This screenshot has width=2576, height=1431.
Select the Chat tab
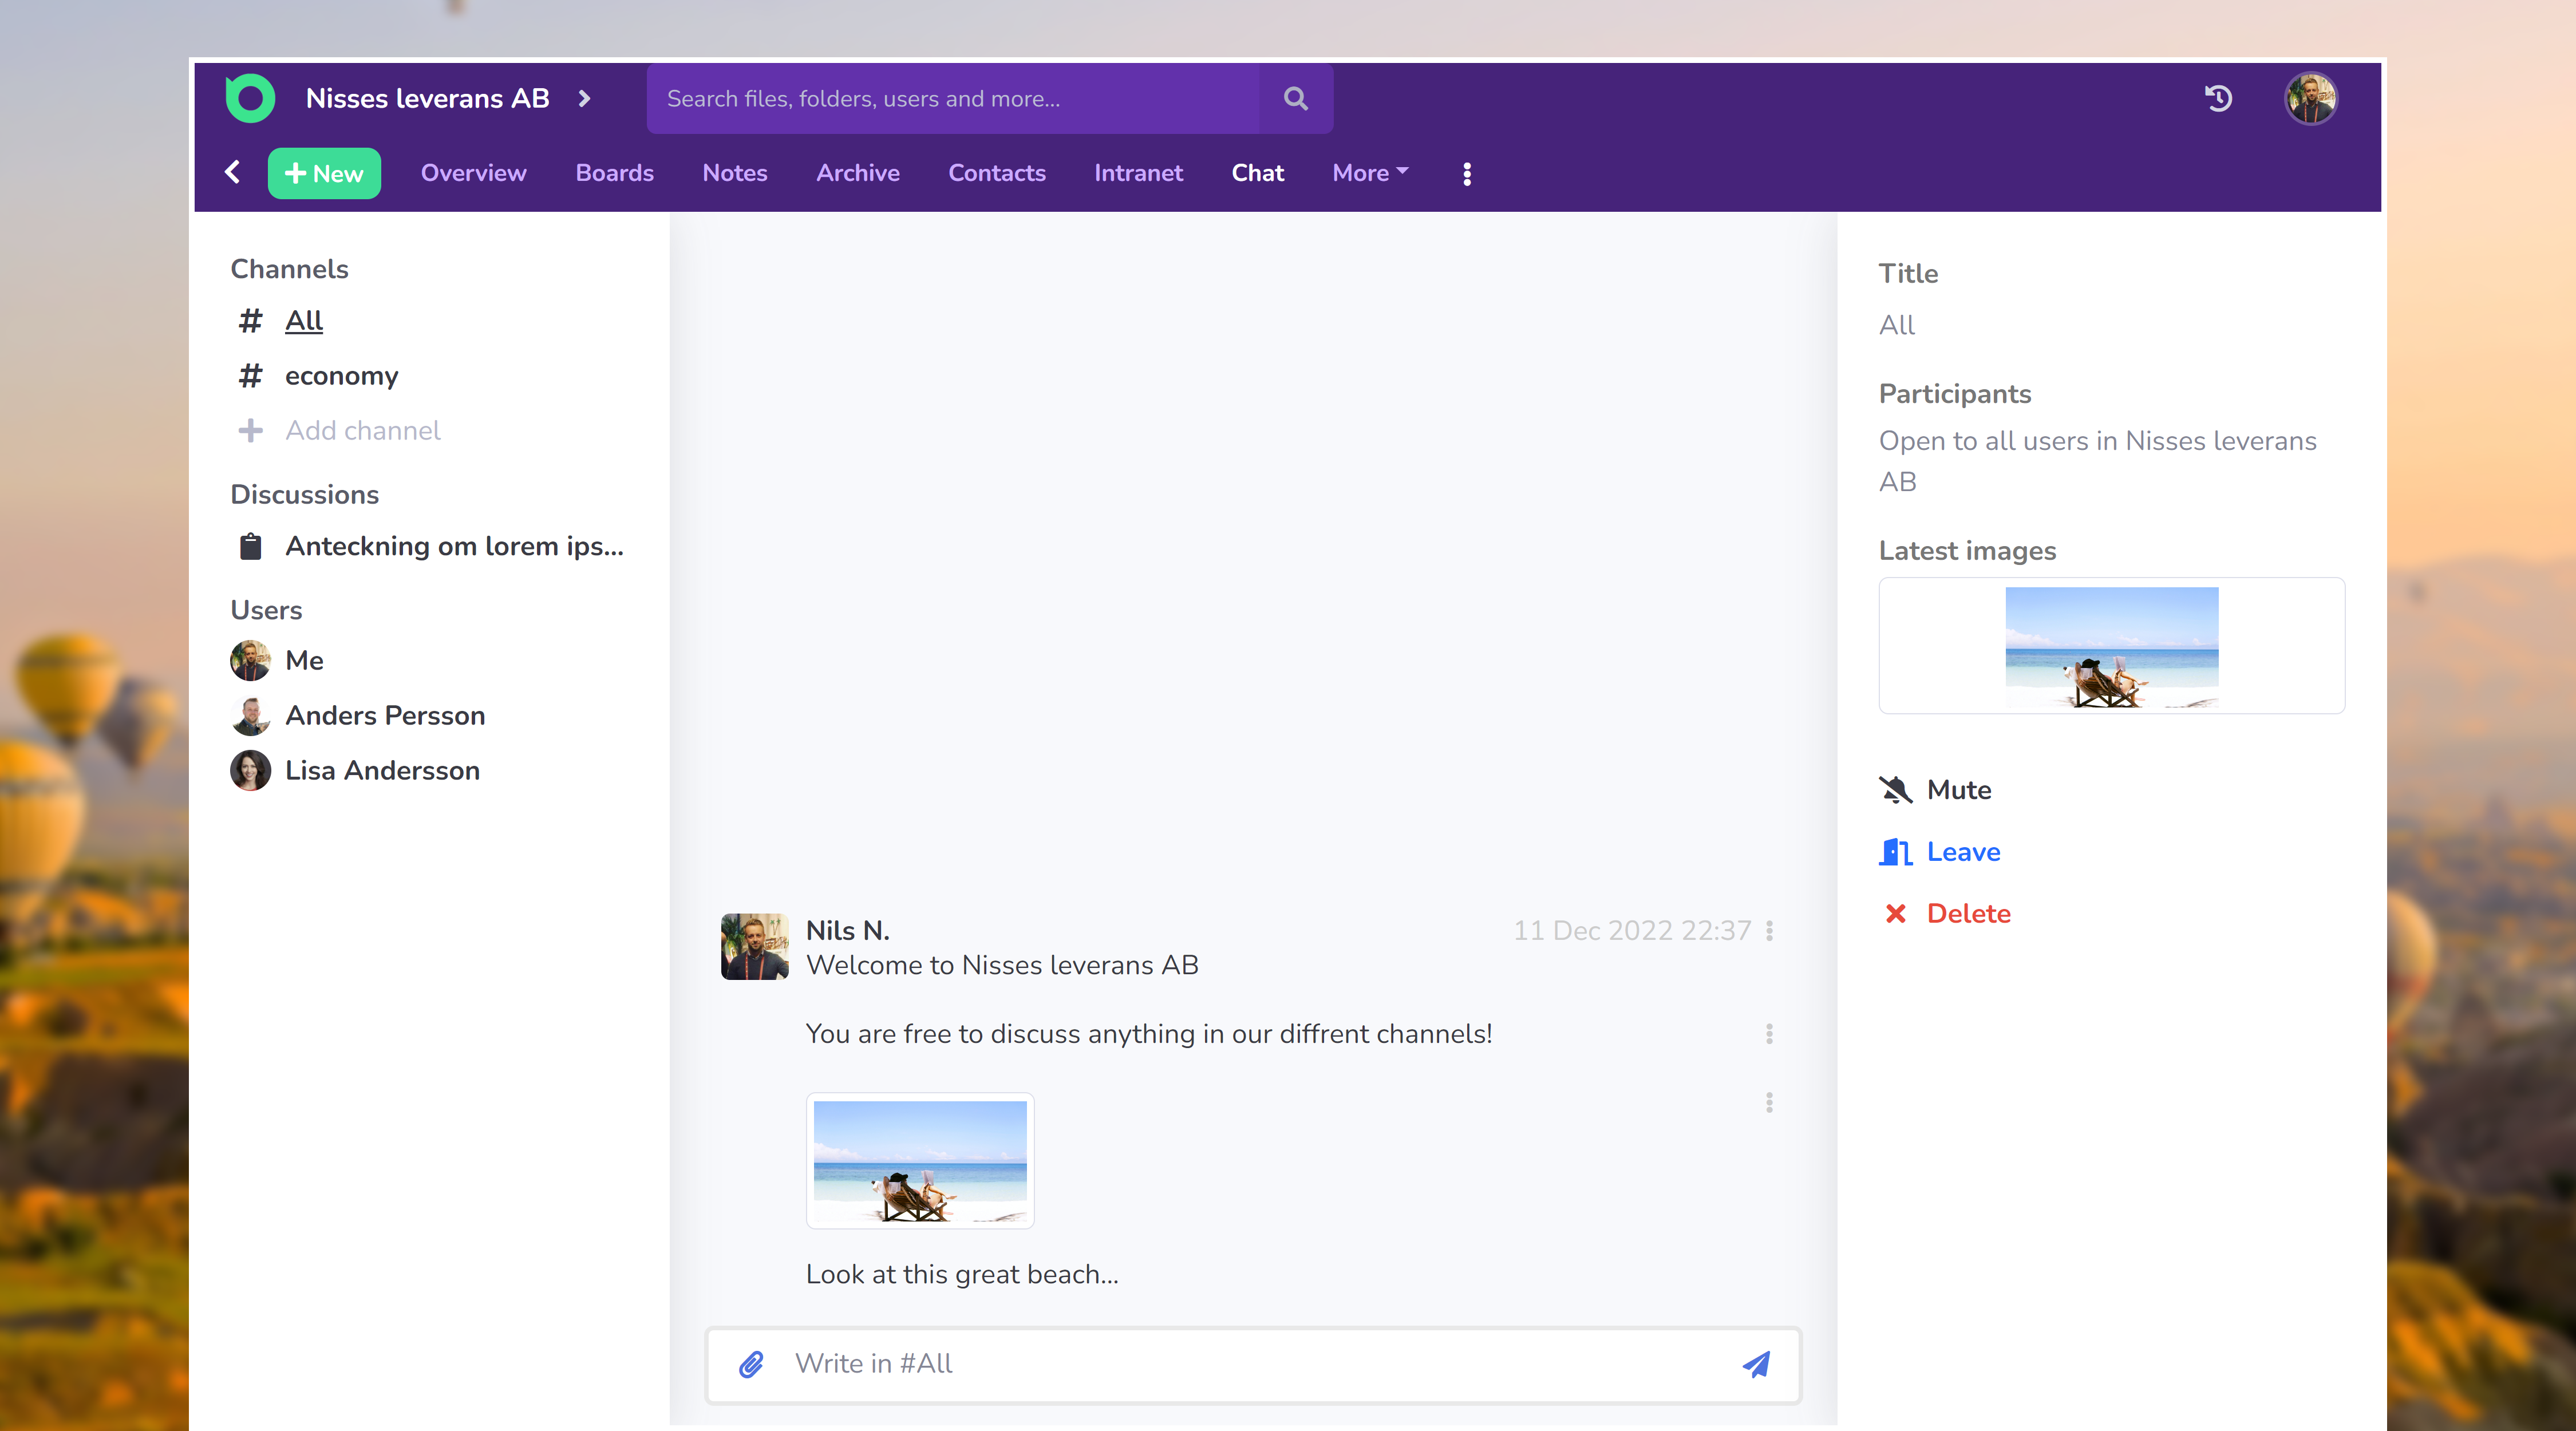[1257, 173]
